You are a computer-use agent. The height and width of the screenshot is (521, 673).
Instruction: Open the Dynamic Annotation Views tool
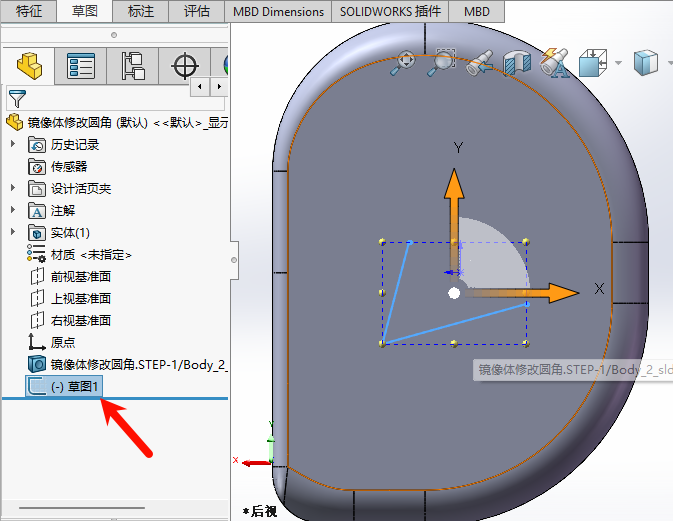(x=553, y=63)
